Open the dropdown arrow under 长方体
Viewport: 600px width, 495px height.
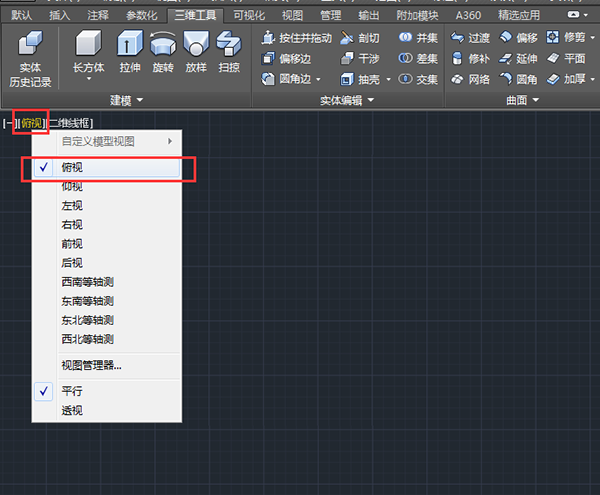pos(89,79)
